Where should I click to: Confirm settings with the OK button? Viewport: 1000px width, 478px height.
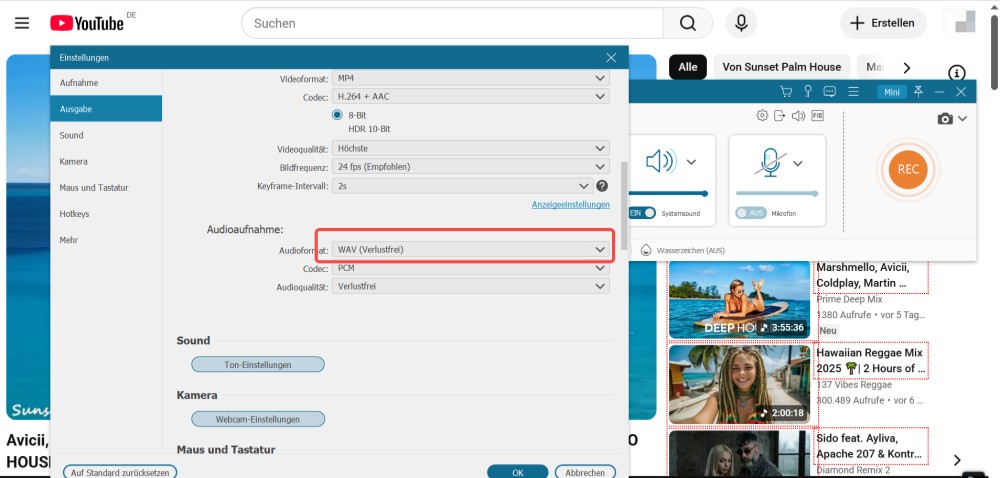(518, 472)
